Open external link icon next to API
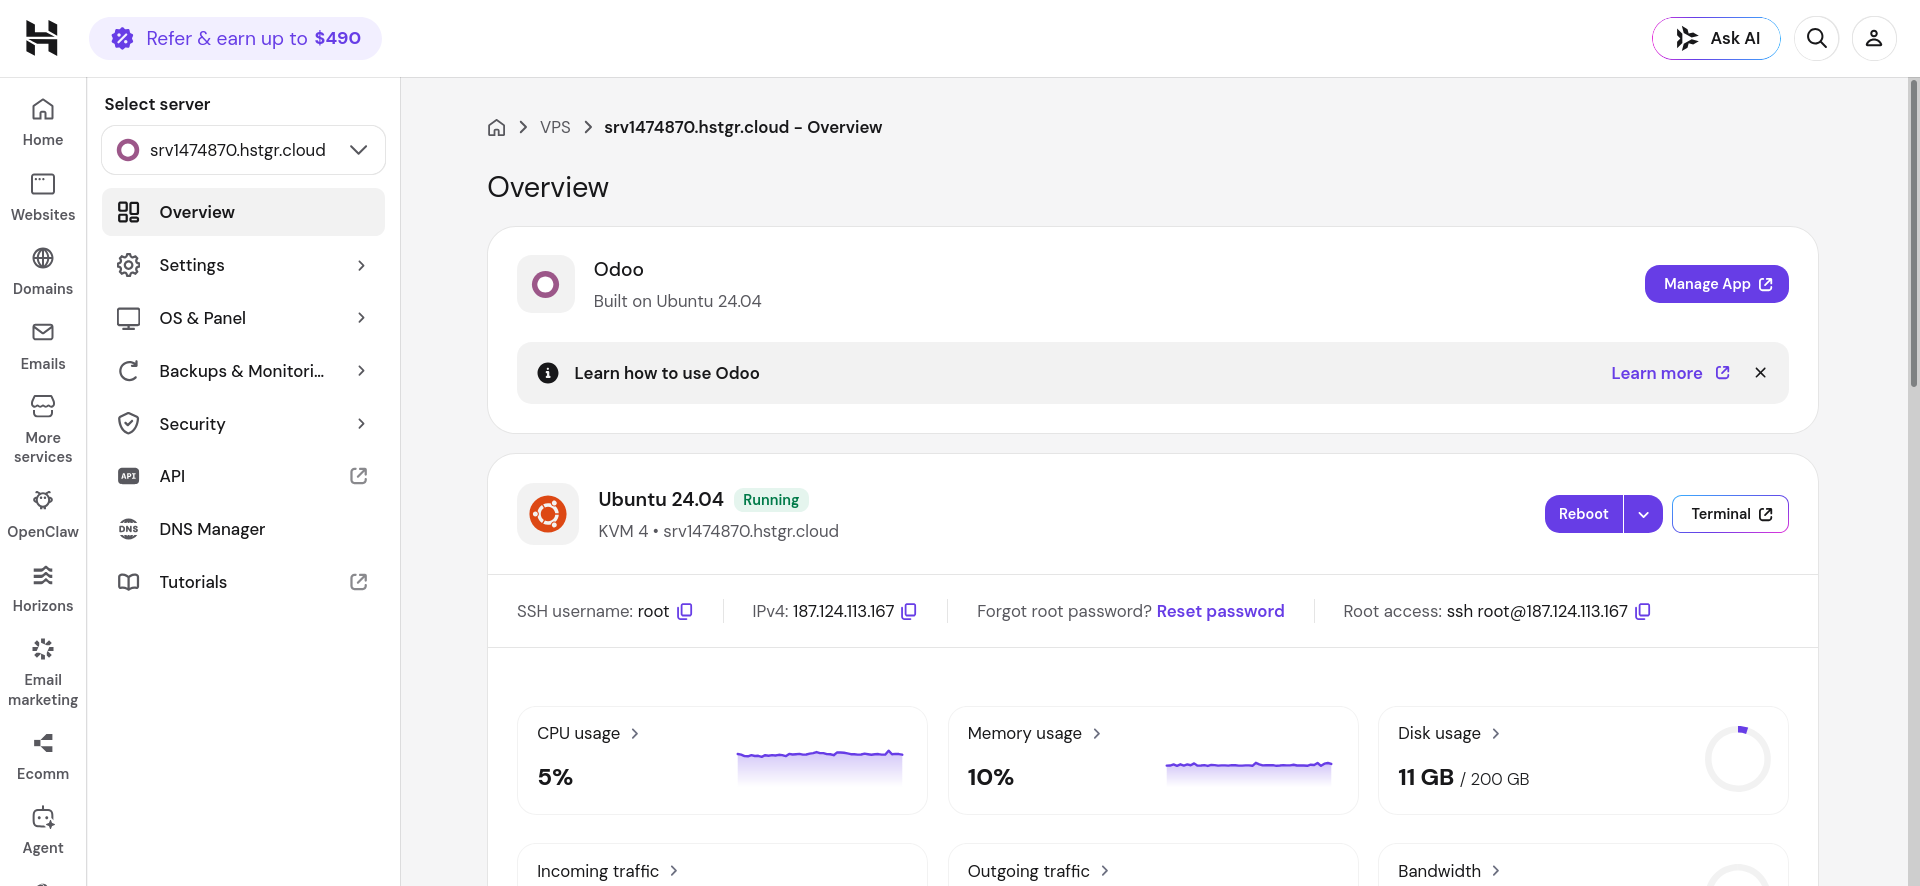Image resolution: width=1920 pixels, height=886 pixels. coord(359,476)
